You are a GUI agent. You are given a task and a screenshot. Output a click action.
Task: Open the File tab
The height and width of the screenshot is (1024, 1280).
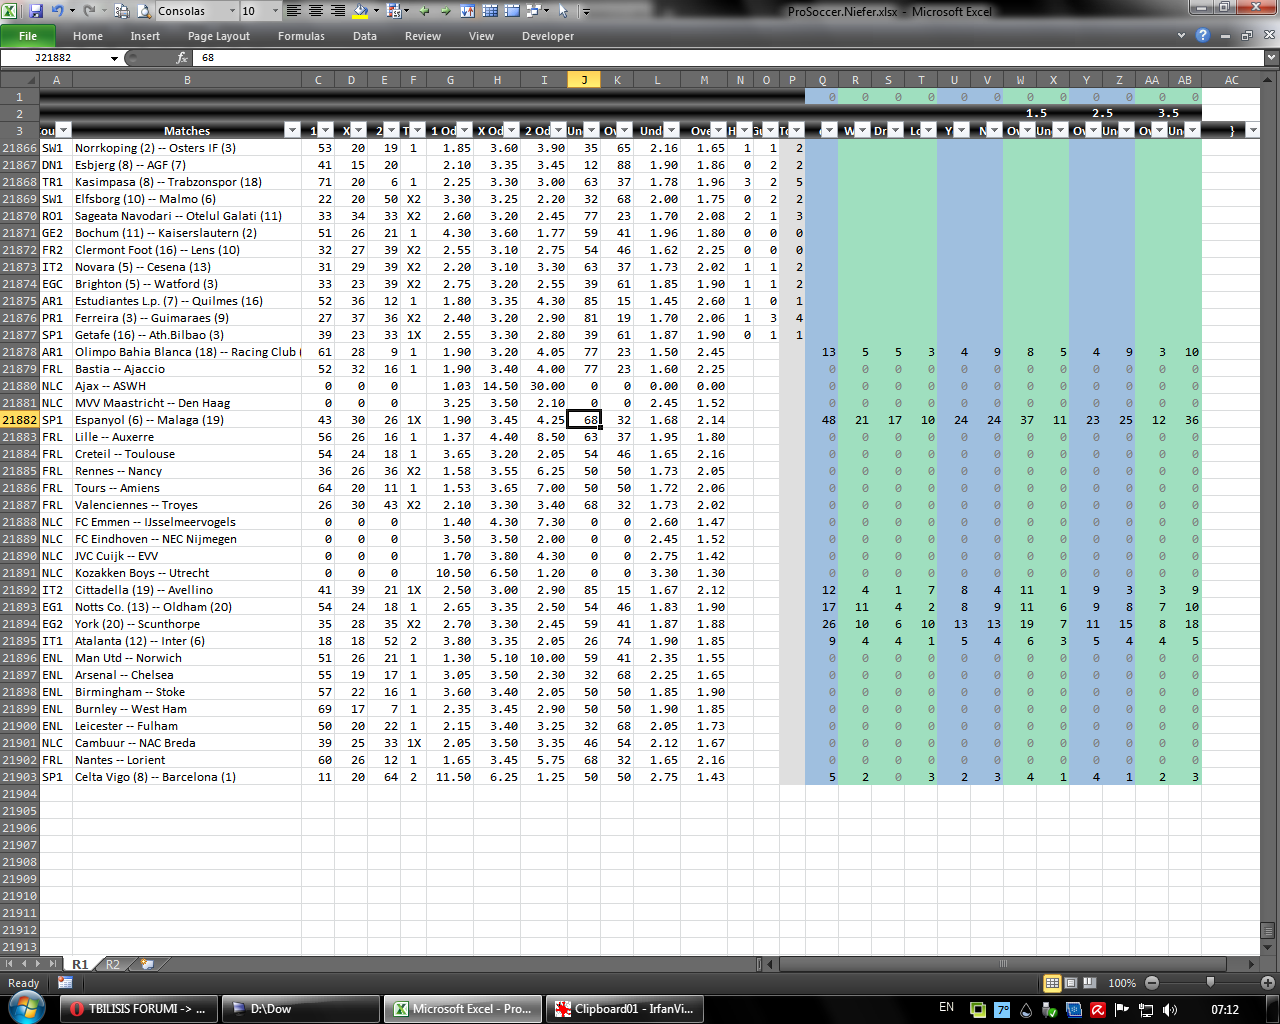tap(28, 36)
